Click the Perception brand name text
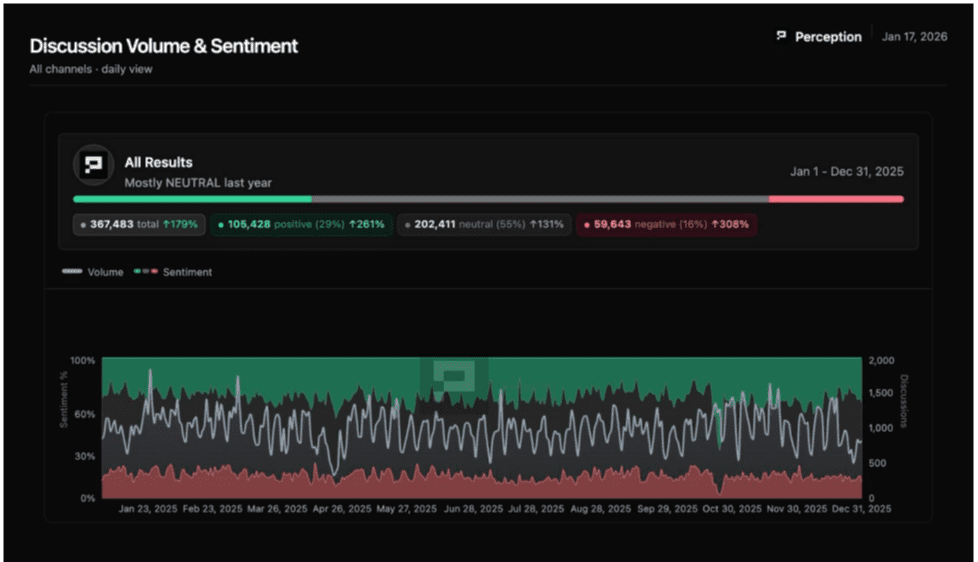The image size is (978, 562). (x=828, y=37)
